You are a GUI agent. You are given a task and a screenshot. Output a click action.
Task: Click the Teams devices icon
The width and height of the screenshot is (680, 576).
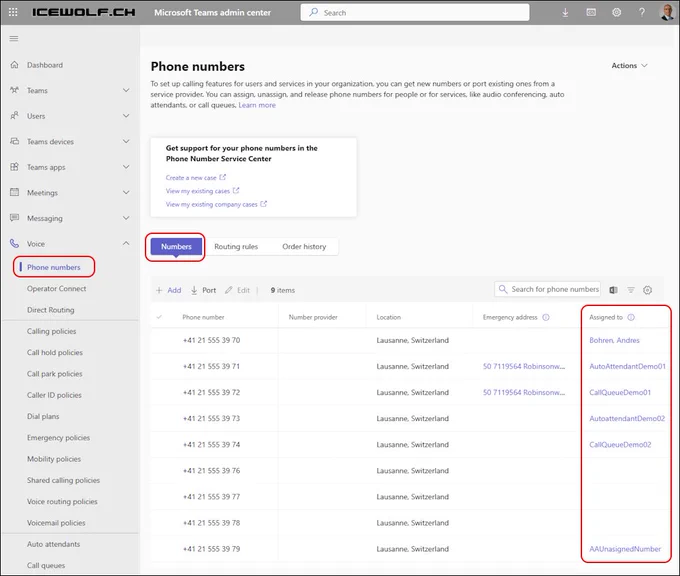pos(14,141)
